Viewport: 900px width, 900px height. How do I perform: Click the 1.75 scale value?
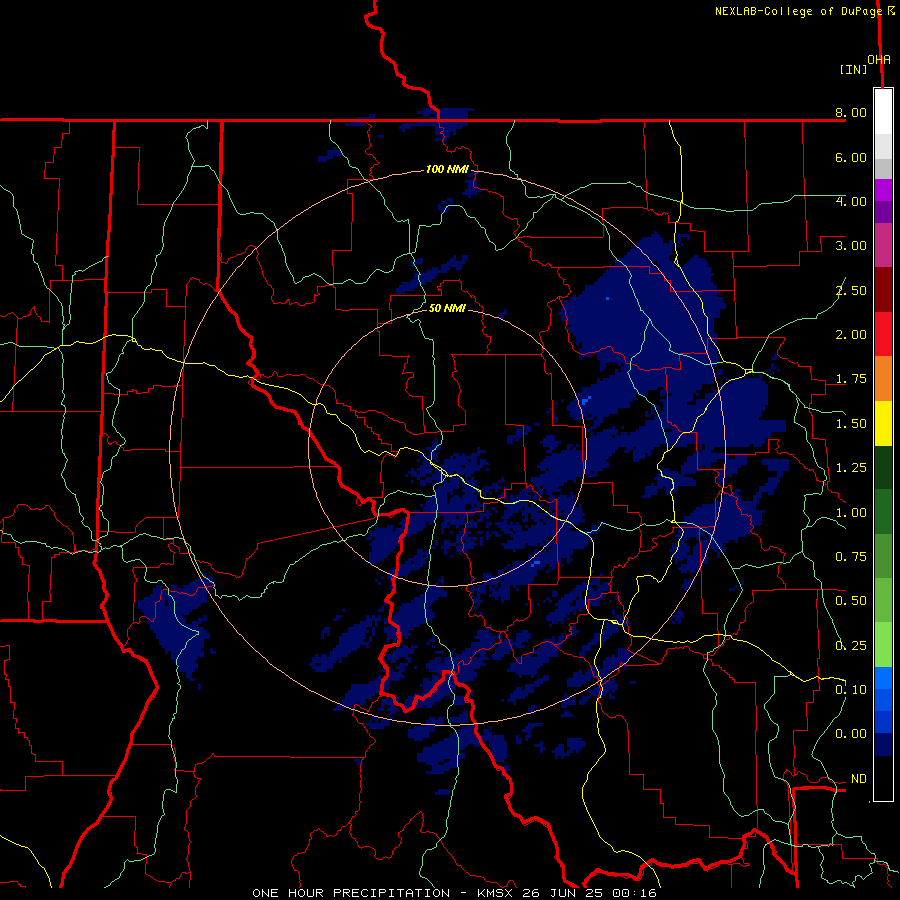pyautogui.click(x=851, y=379)
